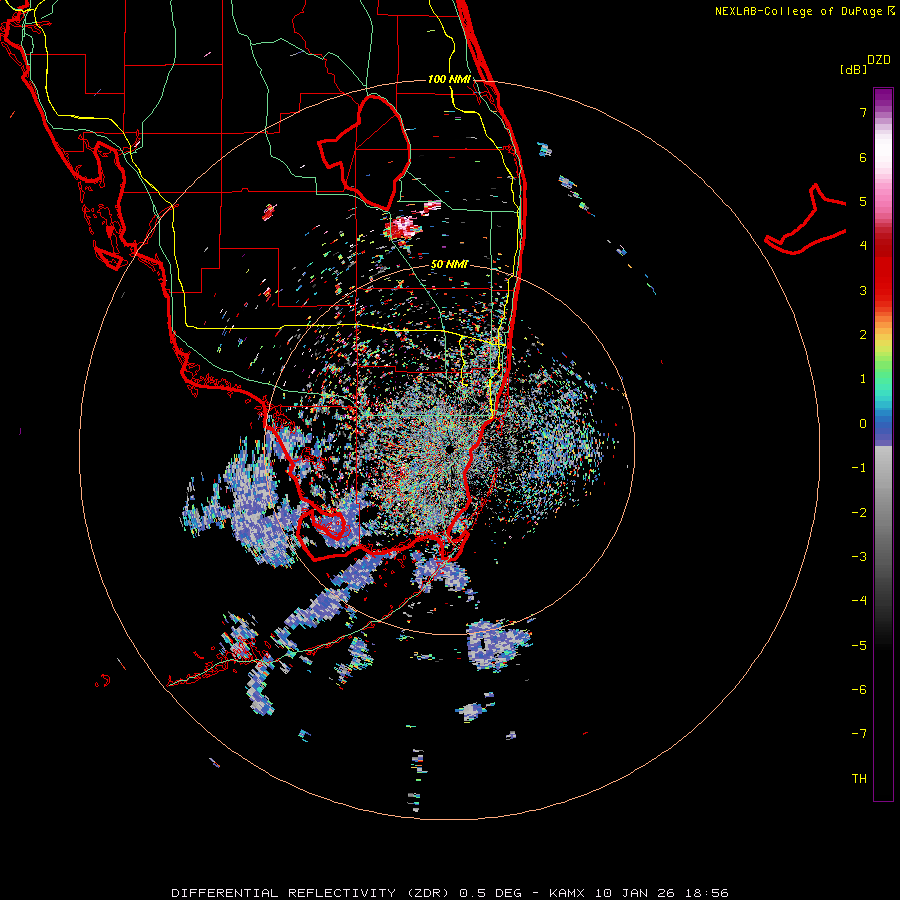Click the ZDR color scale bar
This screenshot has height=900, width=900.
[883, 444]
